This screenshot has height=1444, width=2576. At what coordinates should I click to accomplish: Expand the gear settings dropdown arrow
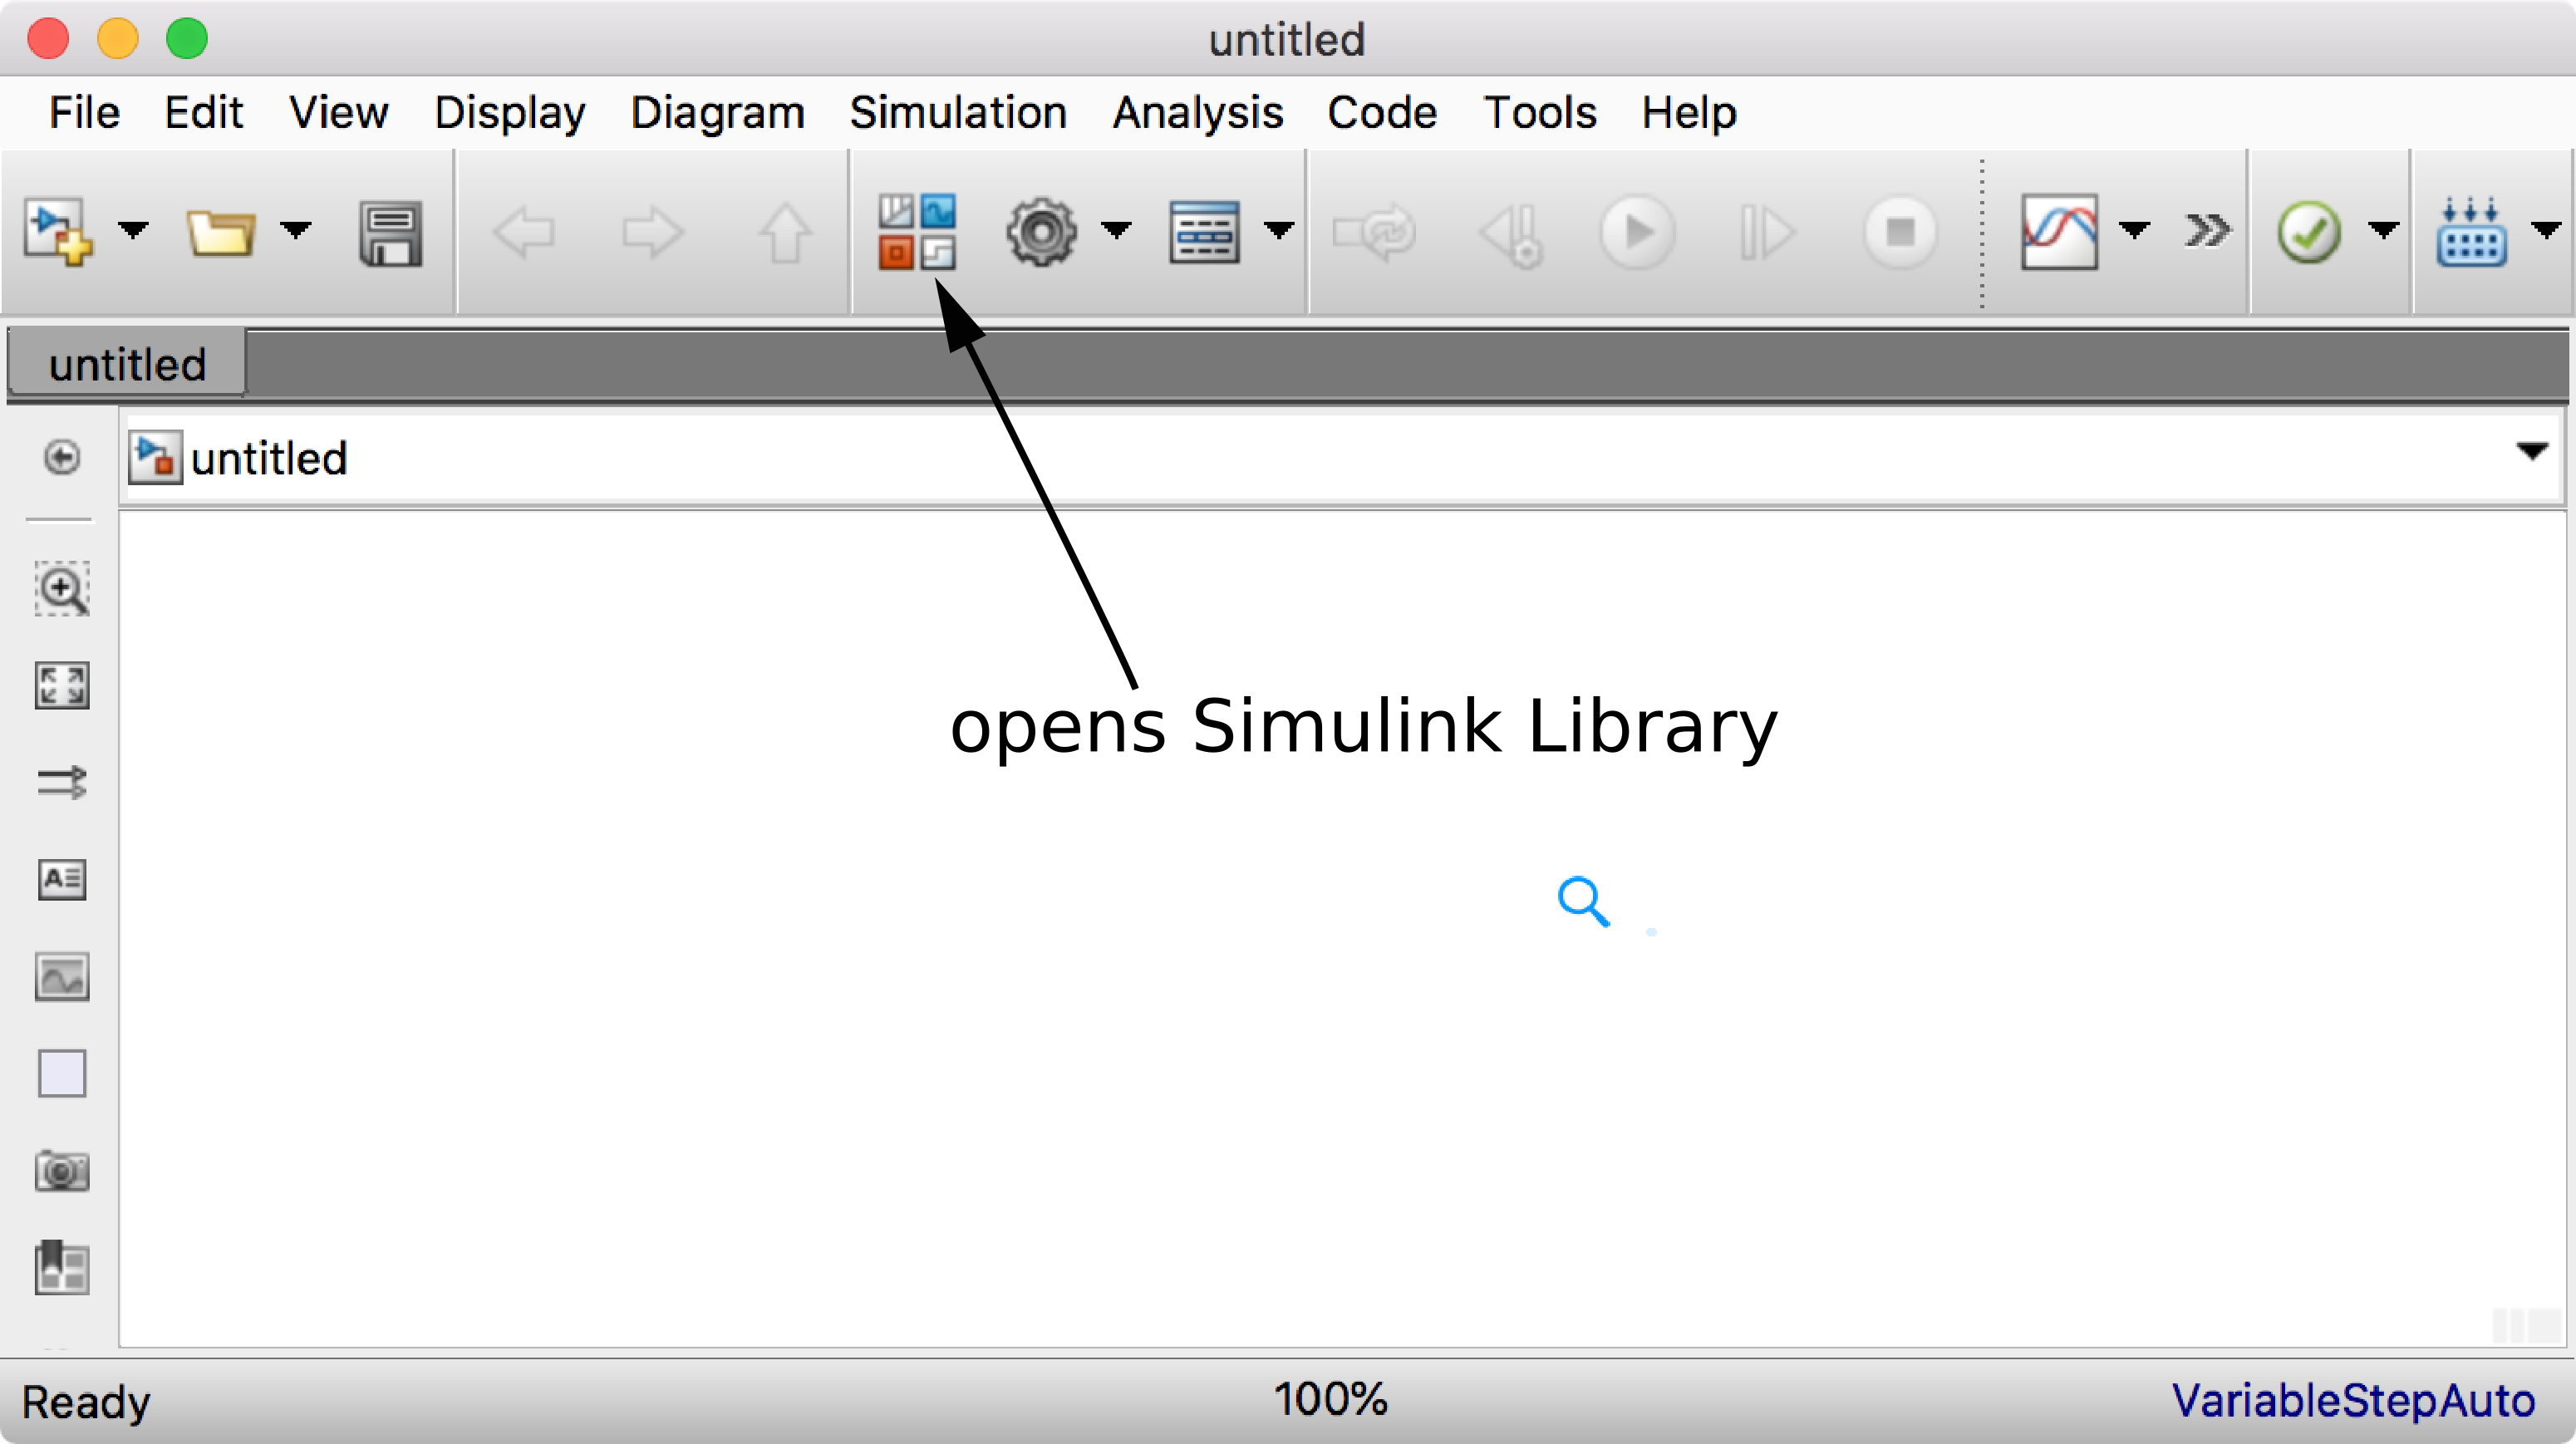click(x=1117, y=231)
